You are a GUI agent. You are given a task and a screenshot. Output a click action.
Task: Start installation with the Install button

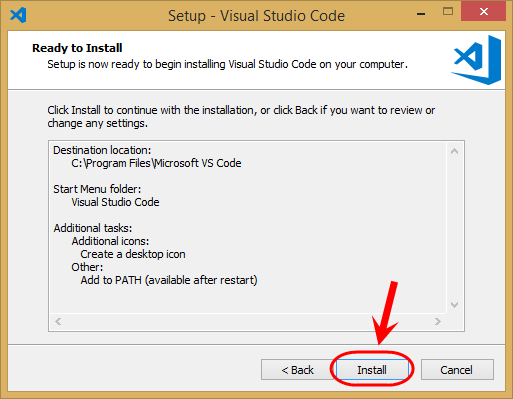tap(372, 370)
